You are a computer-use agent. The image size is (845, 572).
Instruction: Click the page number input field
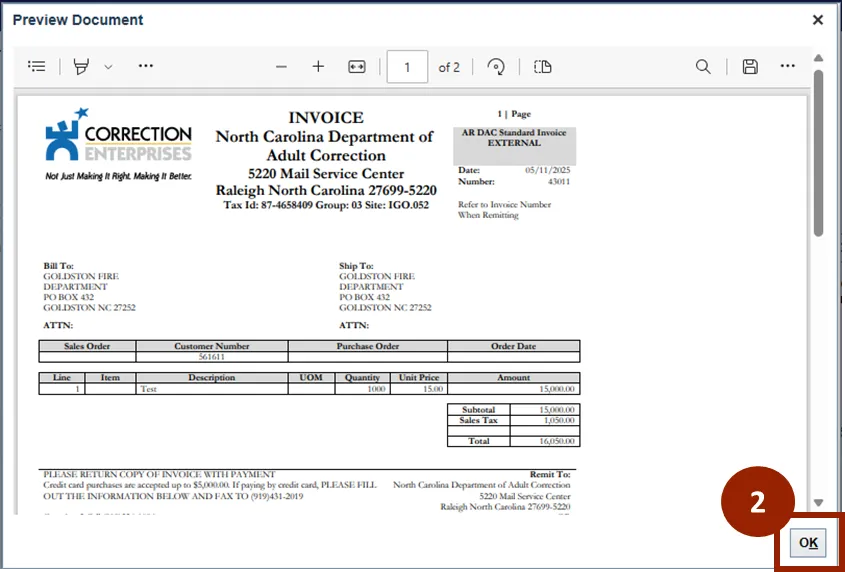[407, 67]
